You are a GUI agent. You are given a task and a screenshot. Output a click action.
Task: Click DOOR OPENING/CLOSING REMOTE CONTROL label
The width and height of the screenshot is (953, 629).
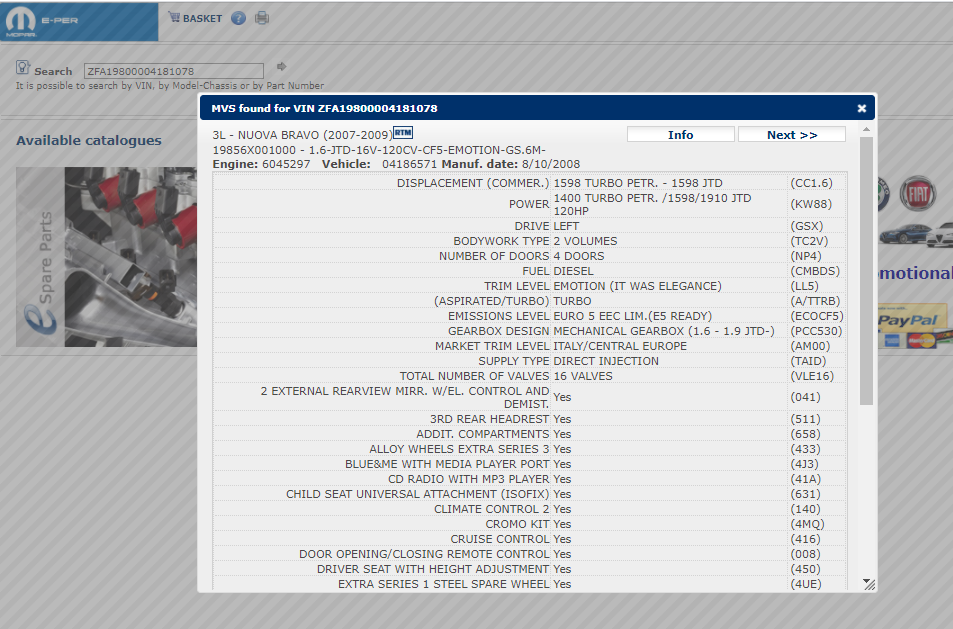(424, 554)
